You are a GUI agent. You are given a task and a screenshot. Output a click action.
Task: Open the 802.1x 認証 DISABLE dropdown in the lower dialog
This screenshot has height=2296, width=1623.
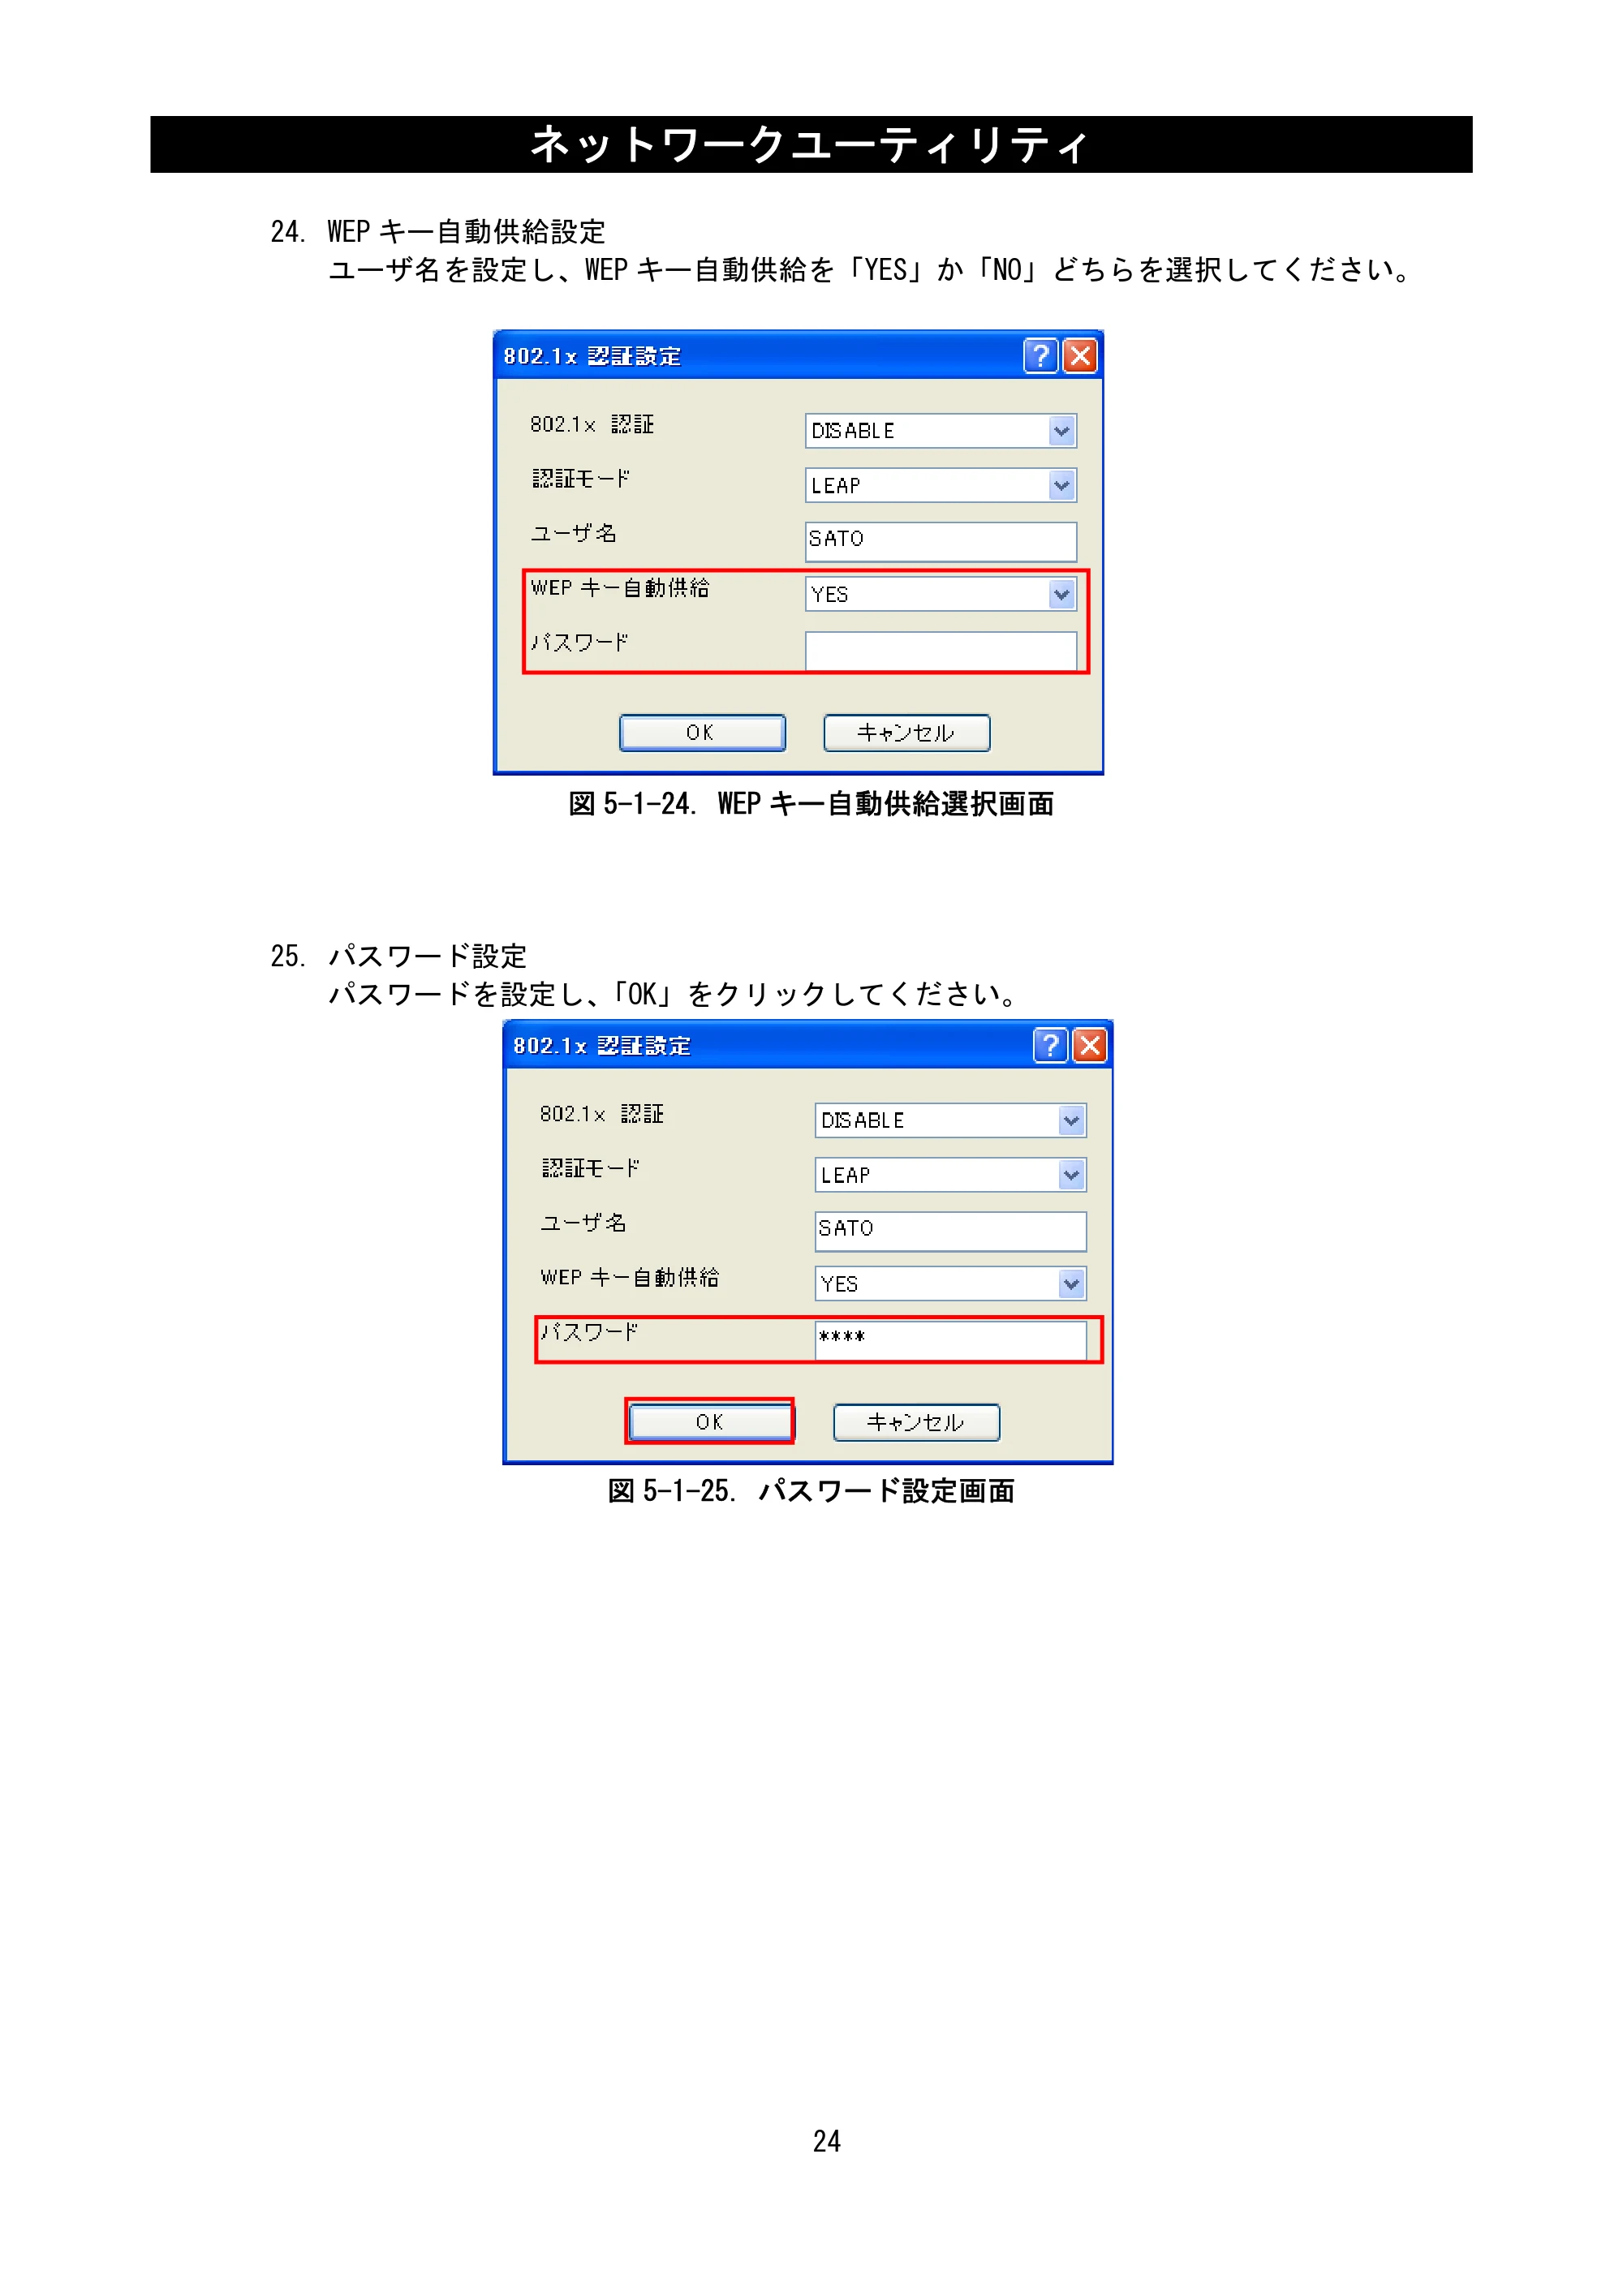[x=1072, y=1121]
